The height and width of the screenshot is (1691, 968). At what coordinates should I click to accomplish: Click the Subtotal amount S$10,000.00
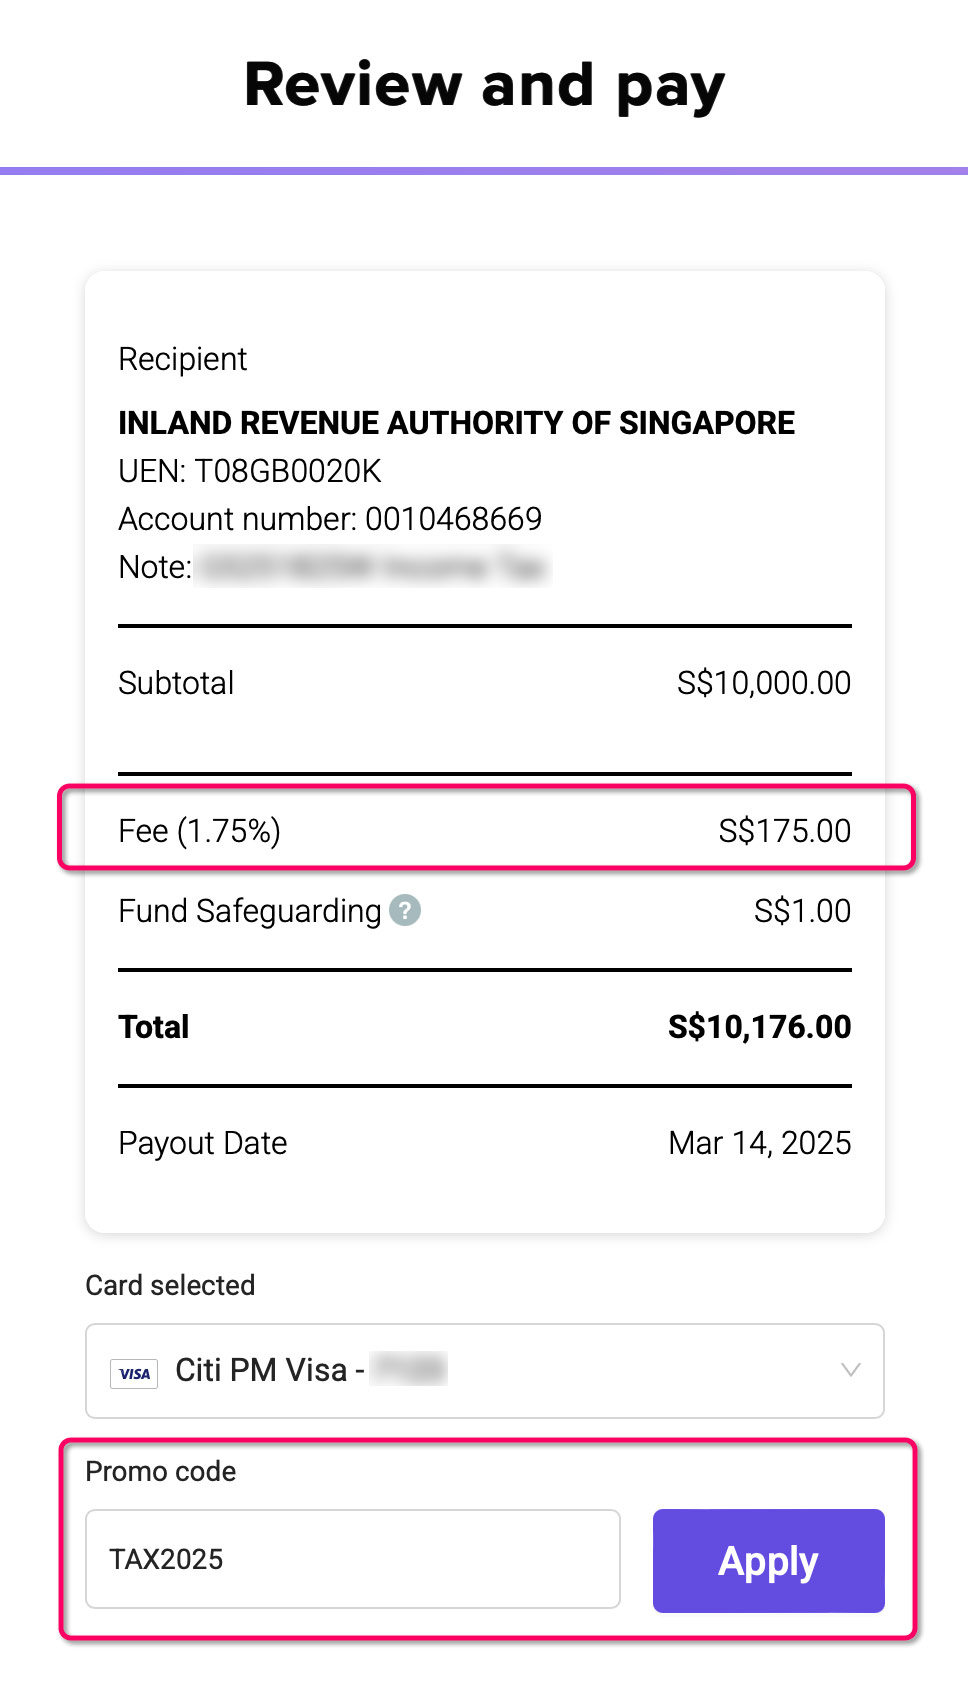coord(763,683)
